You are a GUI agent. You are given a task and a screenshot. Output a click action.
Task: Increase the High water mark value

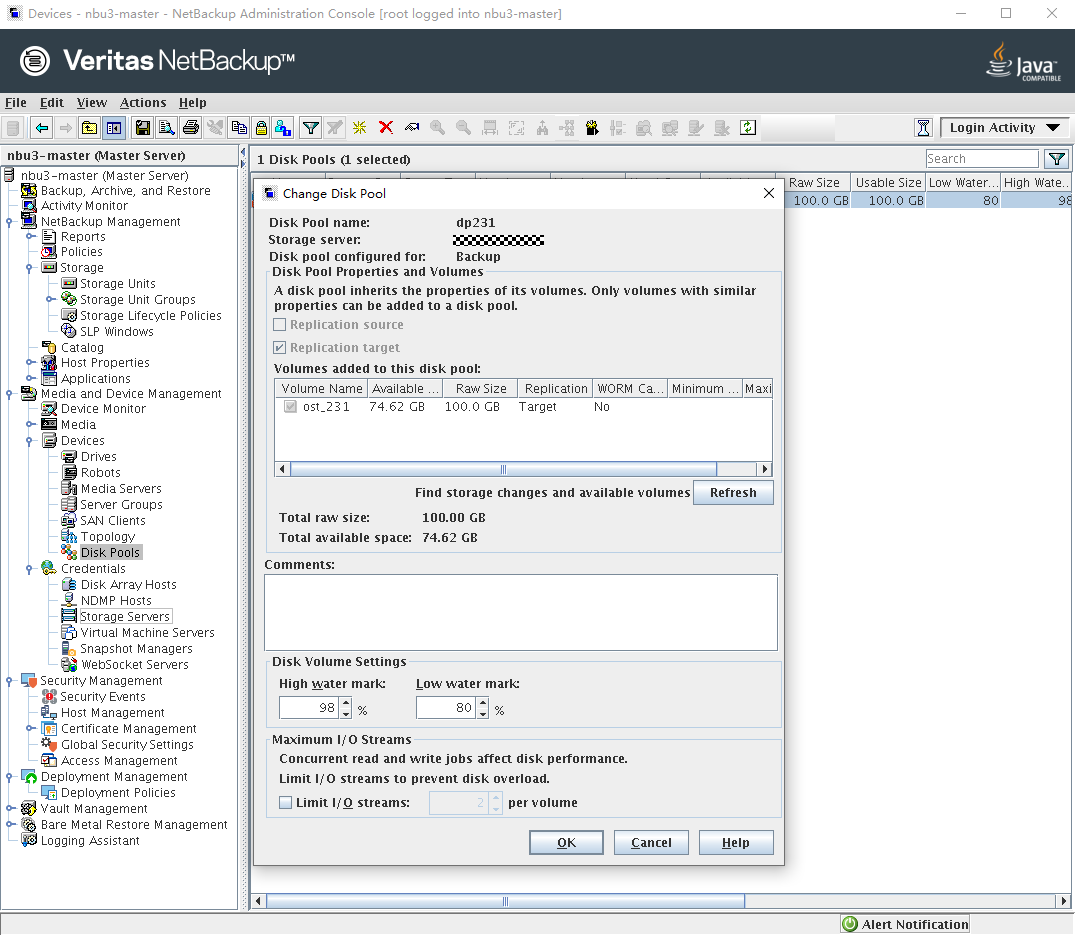(x=346, y=703)
